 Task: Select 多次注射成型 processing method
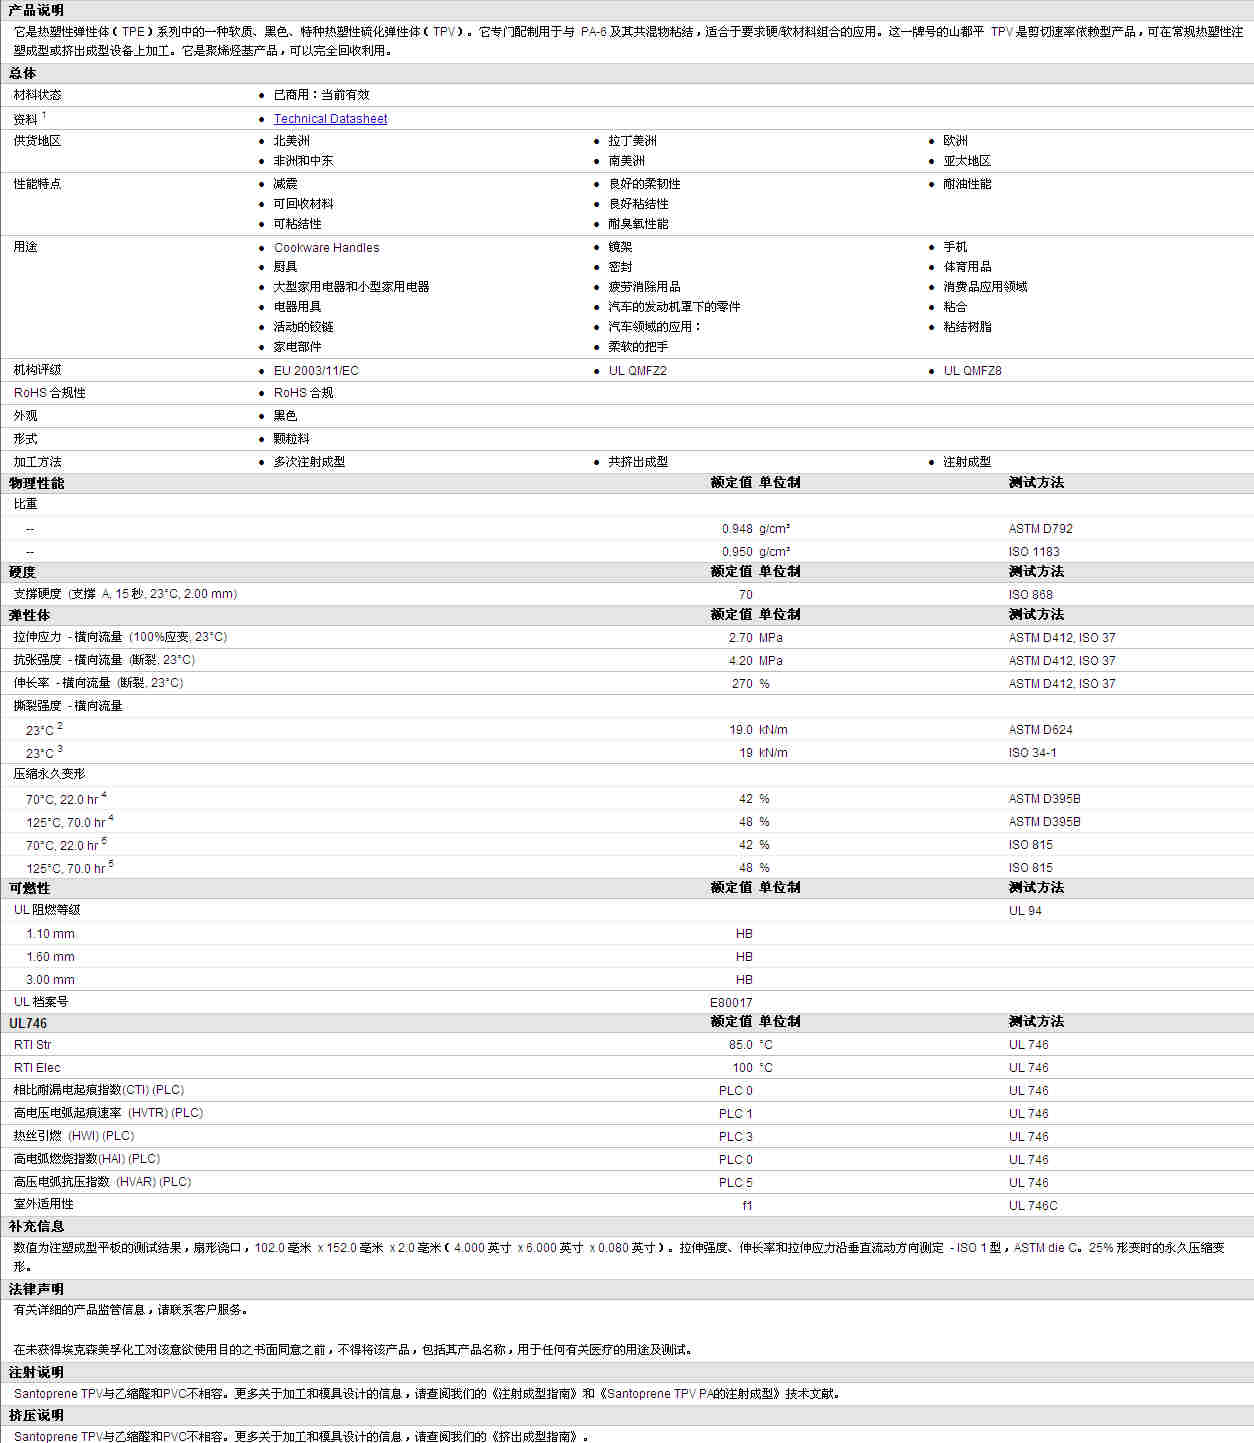[x=310, y=462]
